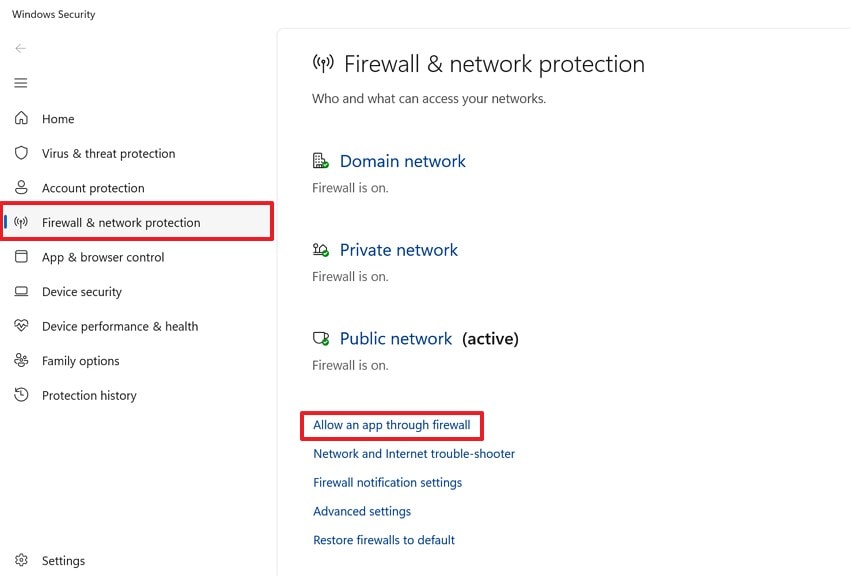Click the Device security laptop icon
Viewport: 850px width, 576px height.
coord(21,291)
